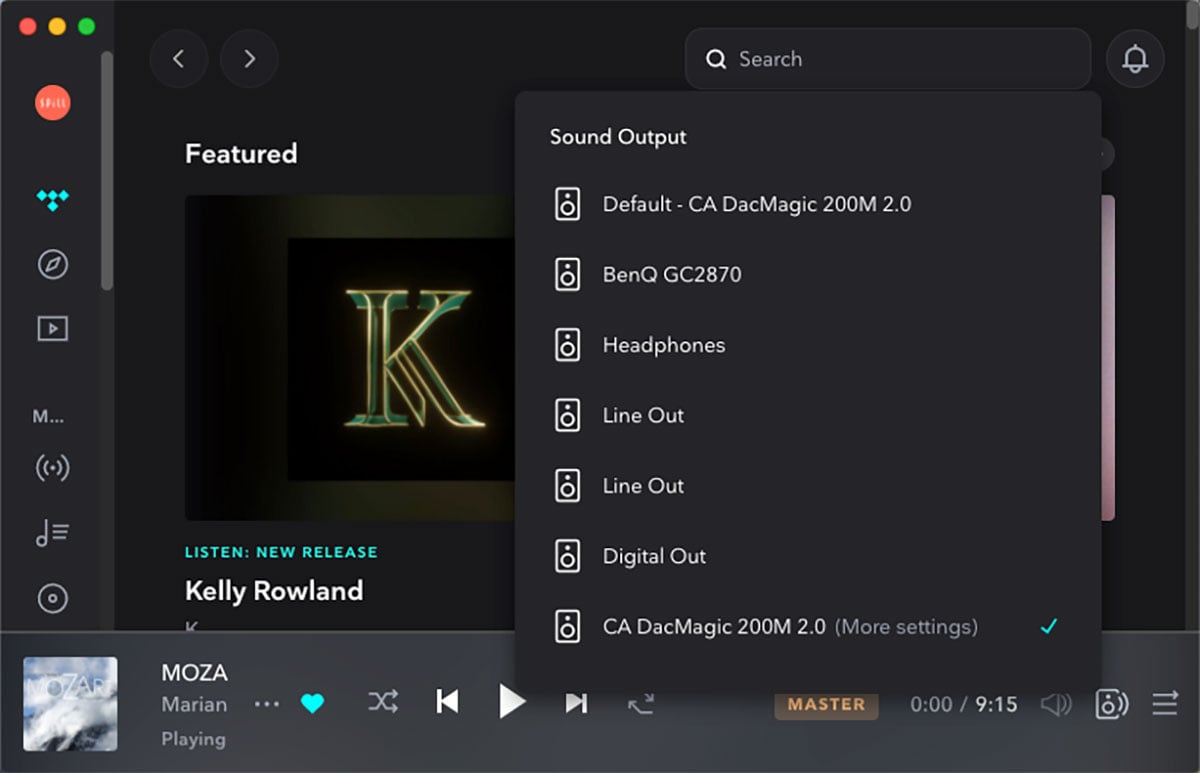The width and height of the screenshot is (1200, 773).
Task: Choose the second Line Out output
Action: [x=808, y=486]
